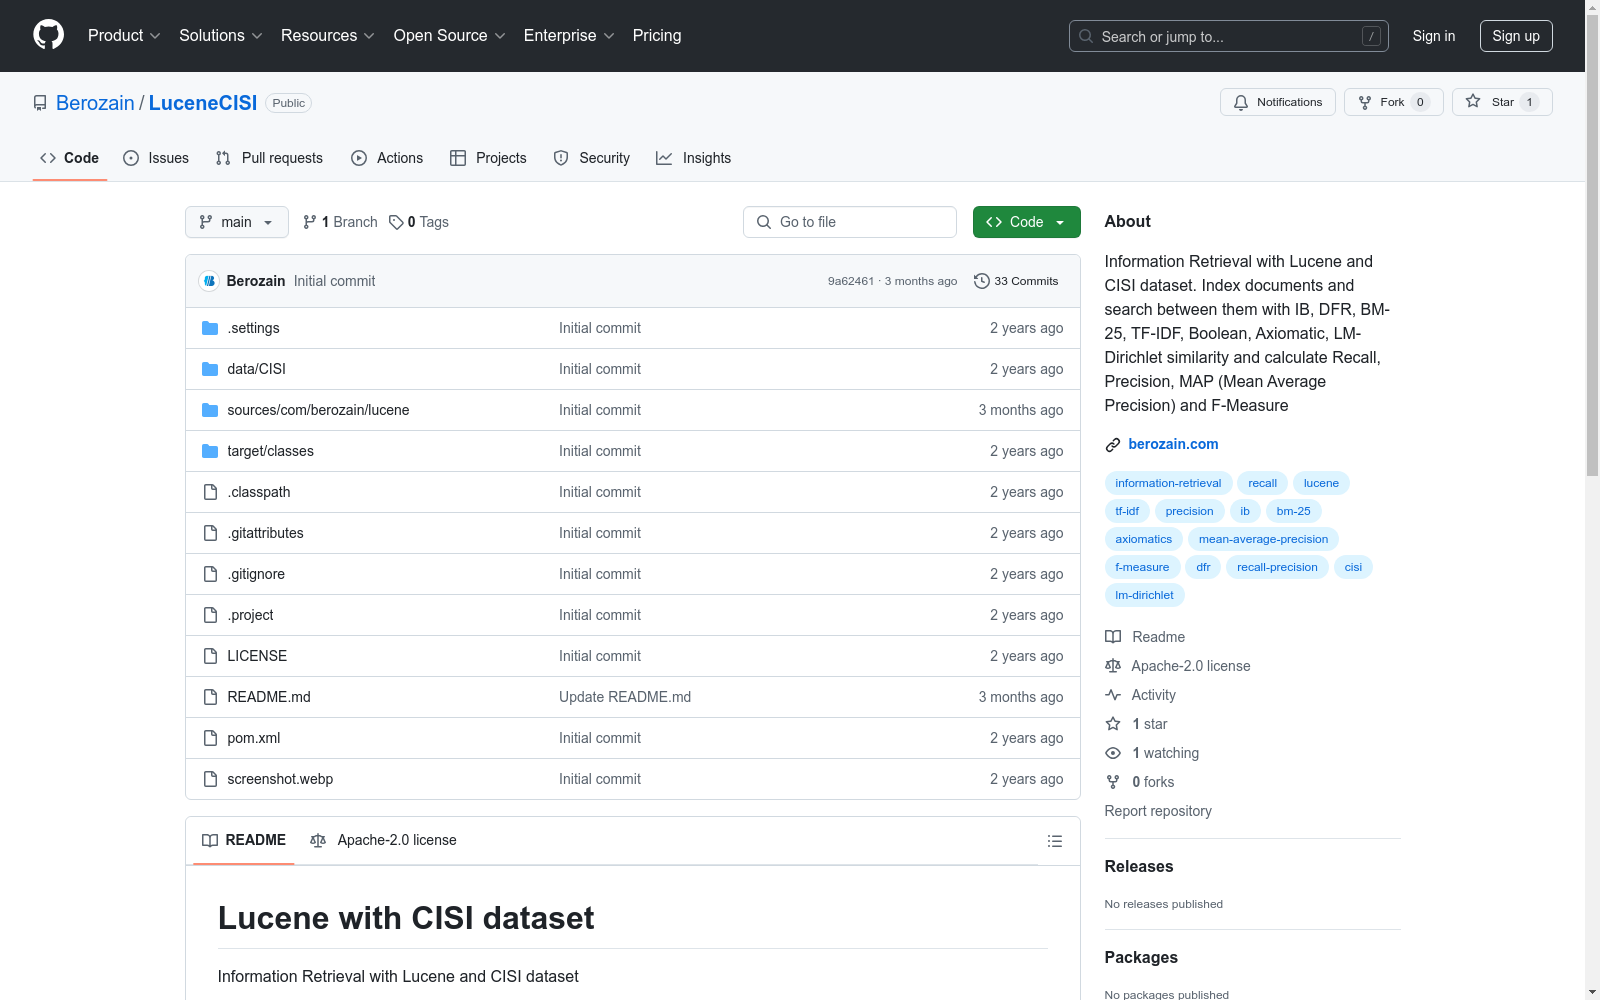The height and width of the screenshot is (1000, 1600).
Task: Switch to the Projects tab
Action: tap(488, 158)
